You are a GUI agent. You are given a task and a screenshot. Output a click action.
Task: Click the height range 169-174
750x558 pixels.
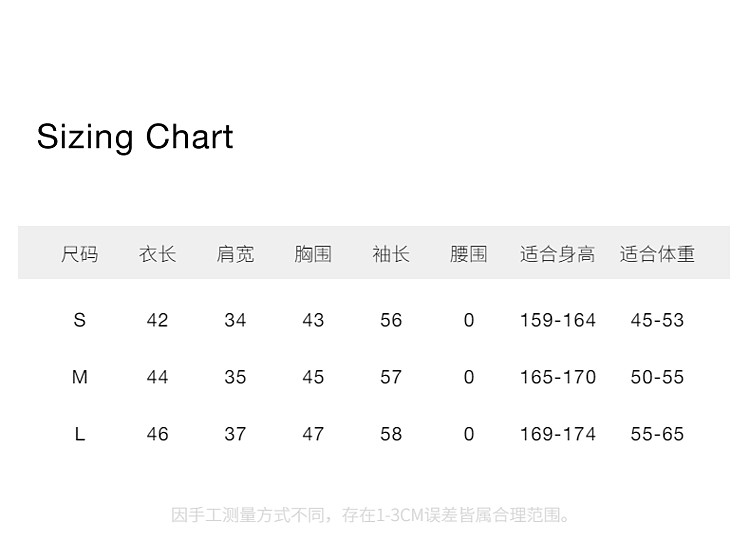557,434
